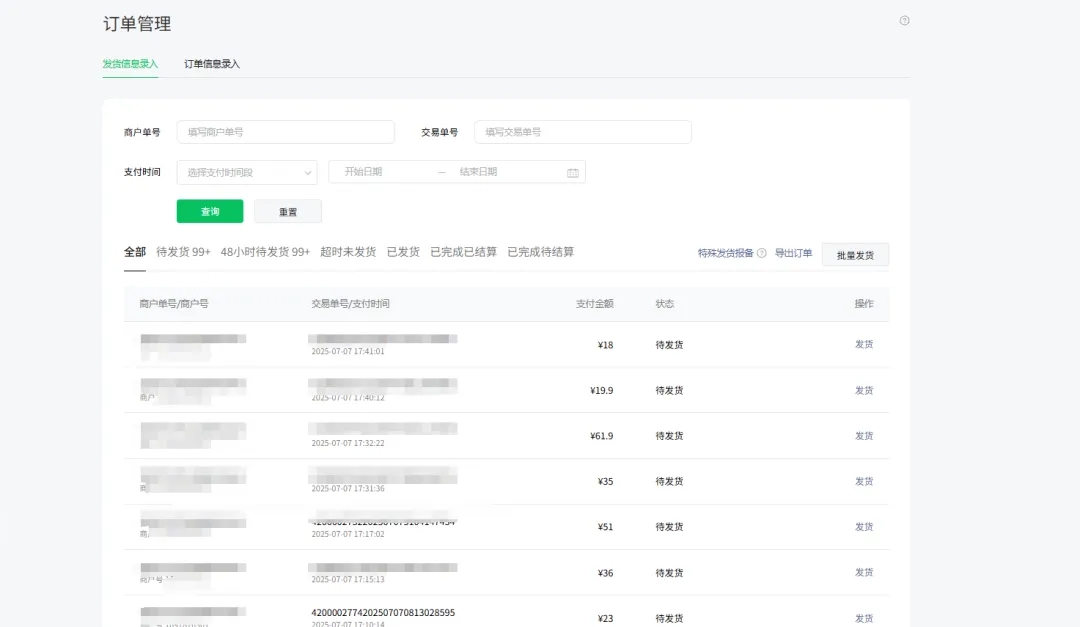
Task: Switch to the 已发货 tab
Action: pos(403,252)
